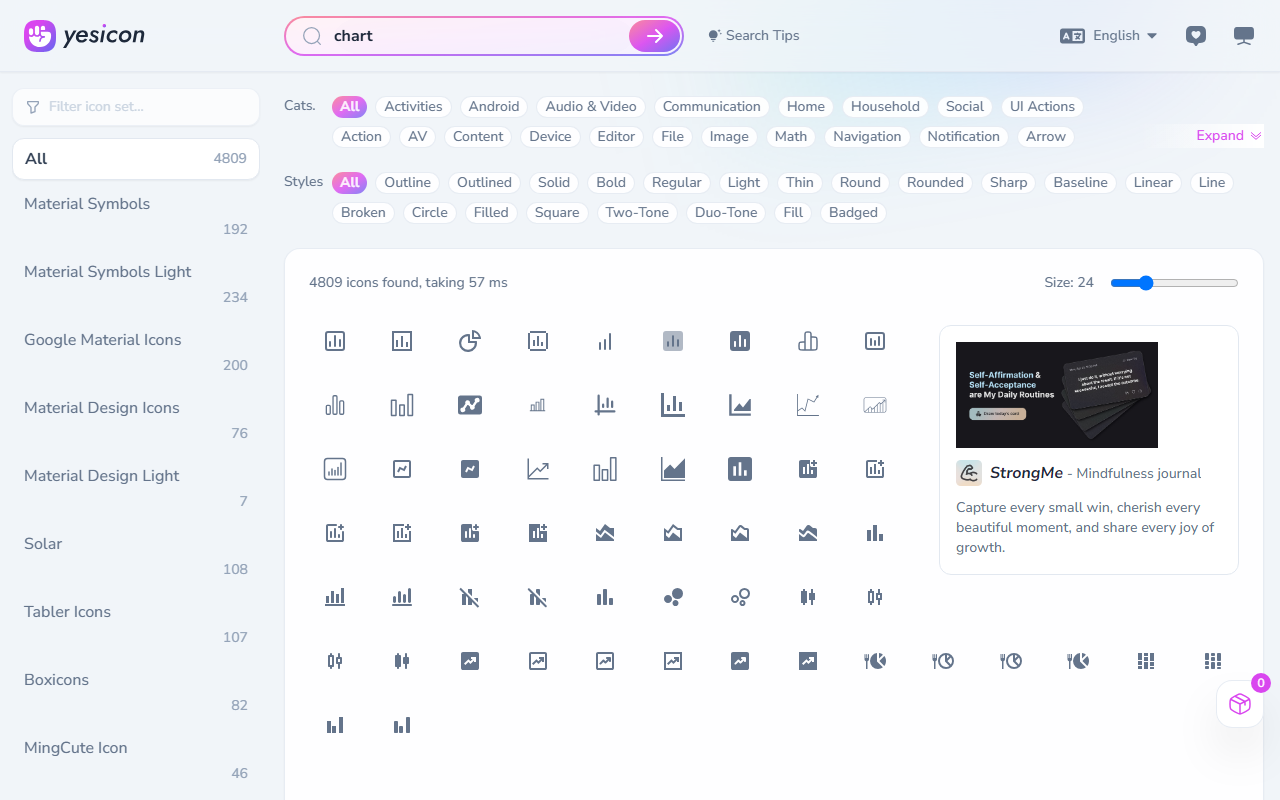Enable the Rounded style filter

click(x=935, y=183)
